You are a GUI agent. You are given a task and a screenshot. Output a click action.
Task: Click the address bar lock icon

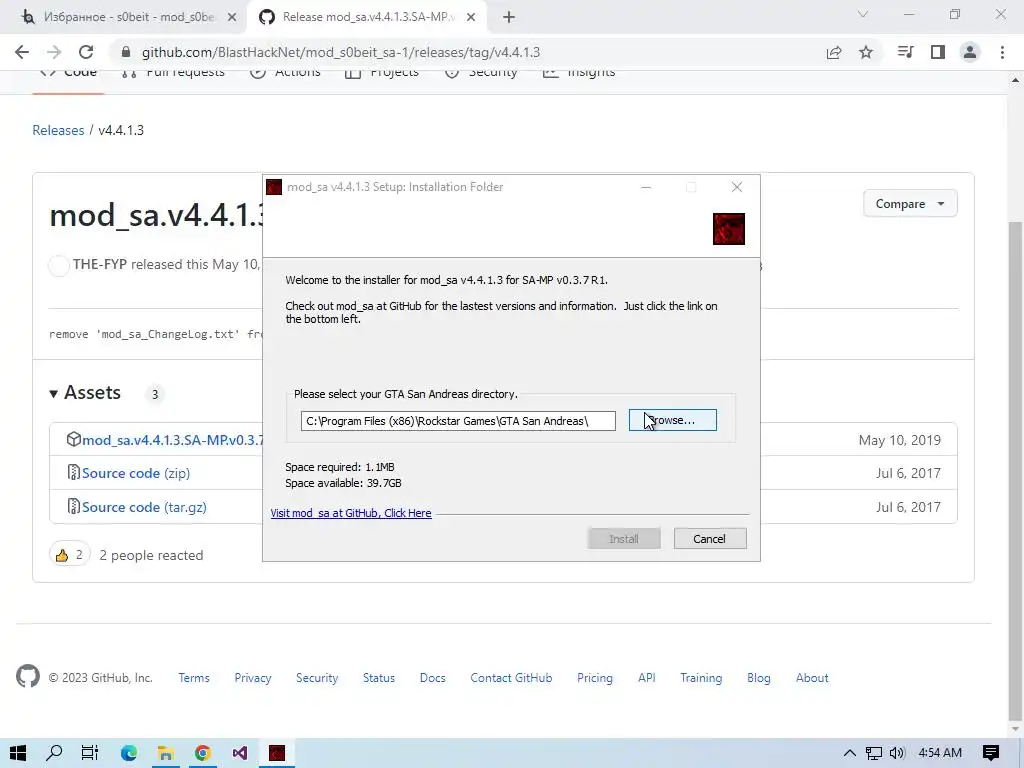pos(127,52)
